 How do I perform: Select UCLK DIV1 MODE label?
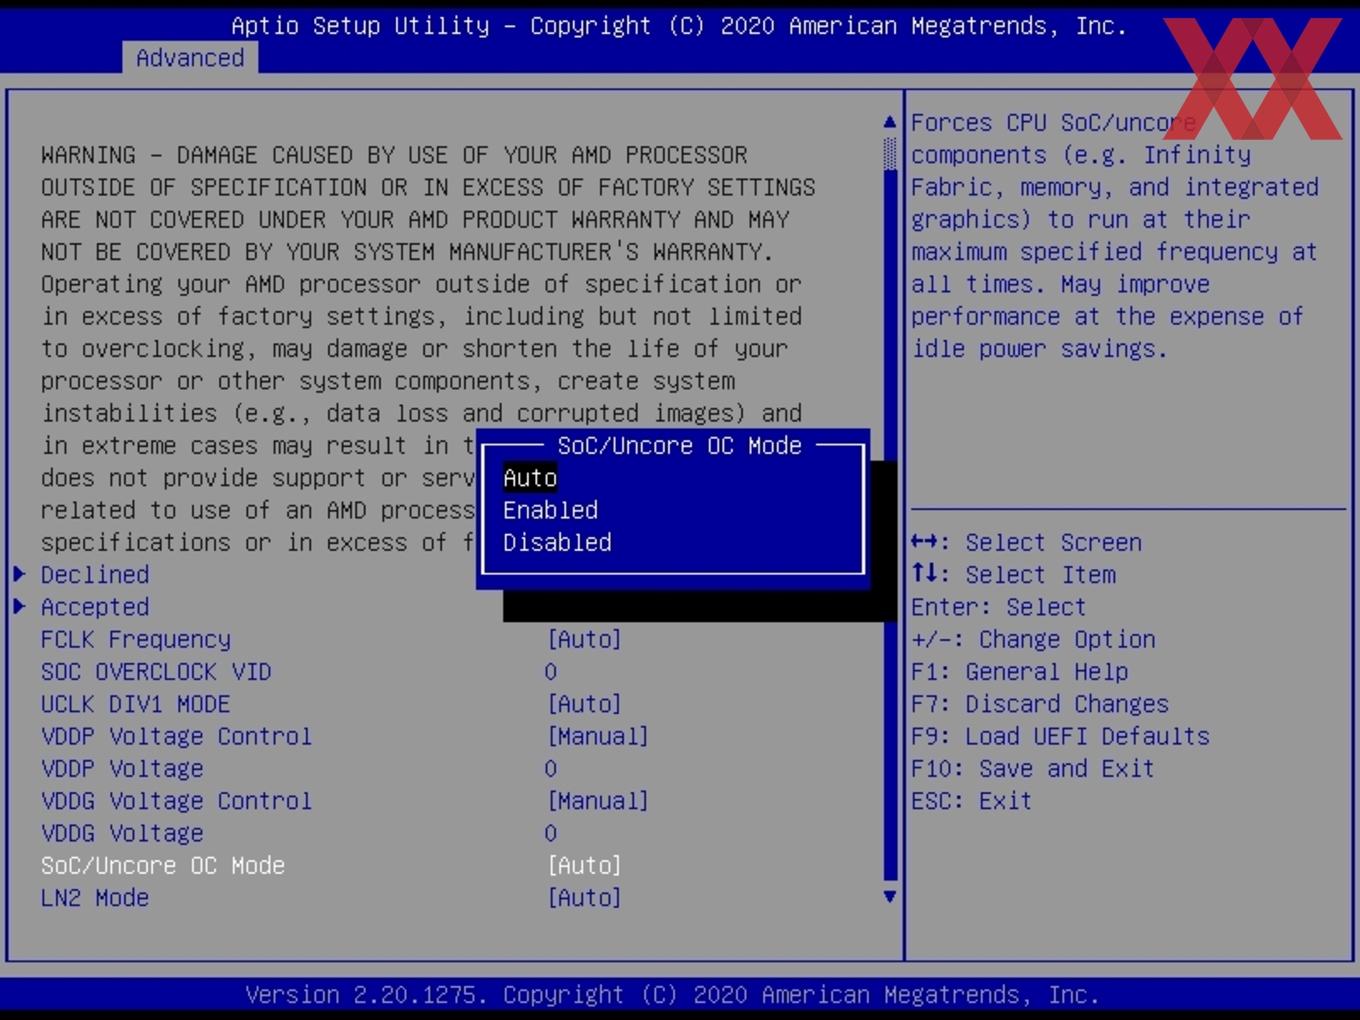click(136, 704)
